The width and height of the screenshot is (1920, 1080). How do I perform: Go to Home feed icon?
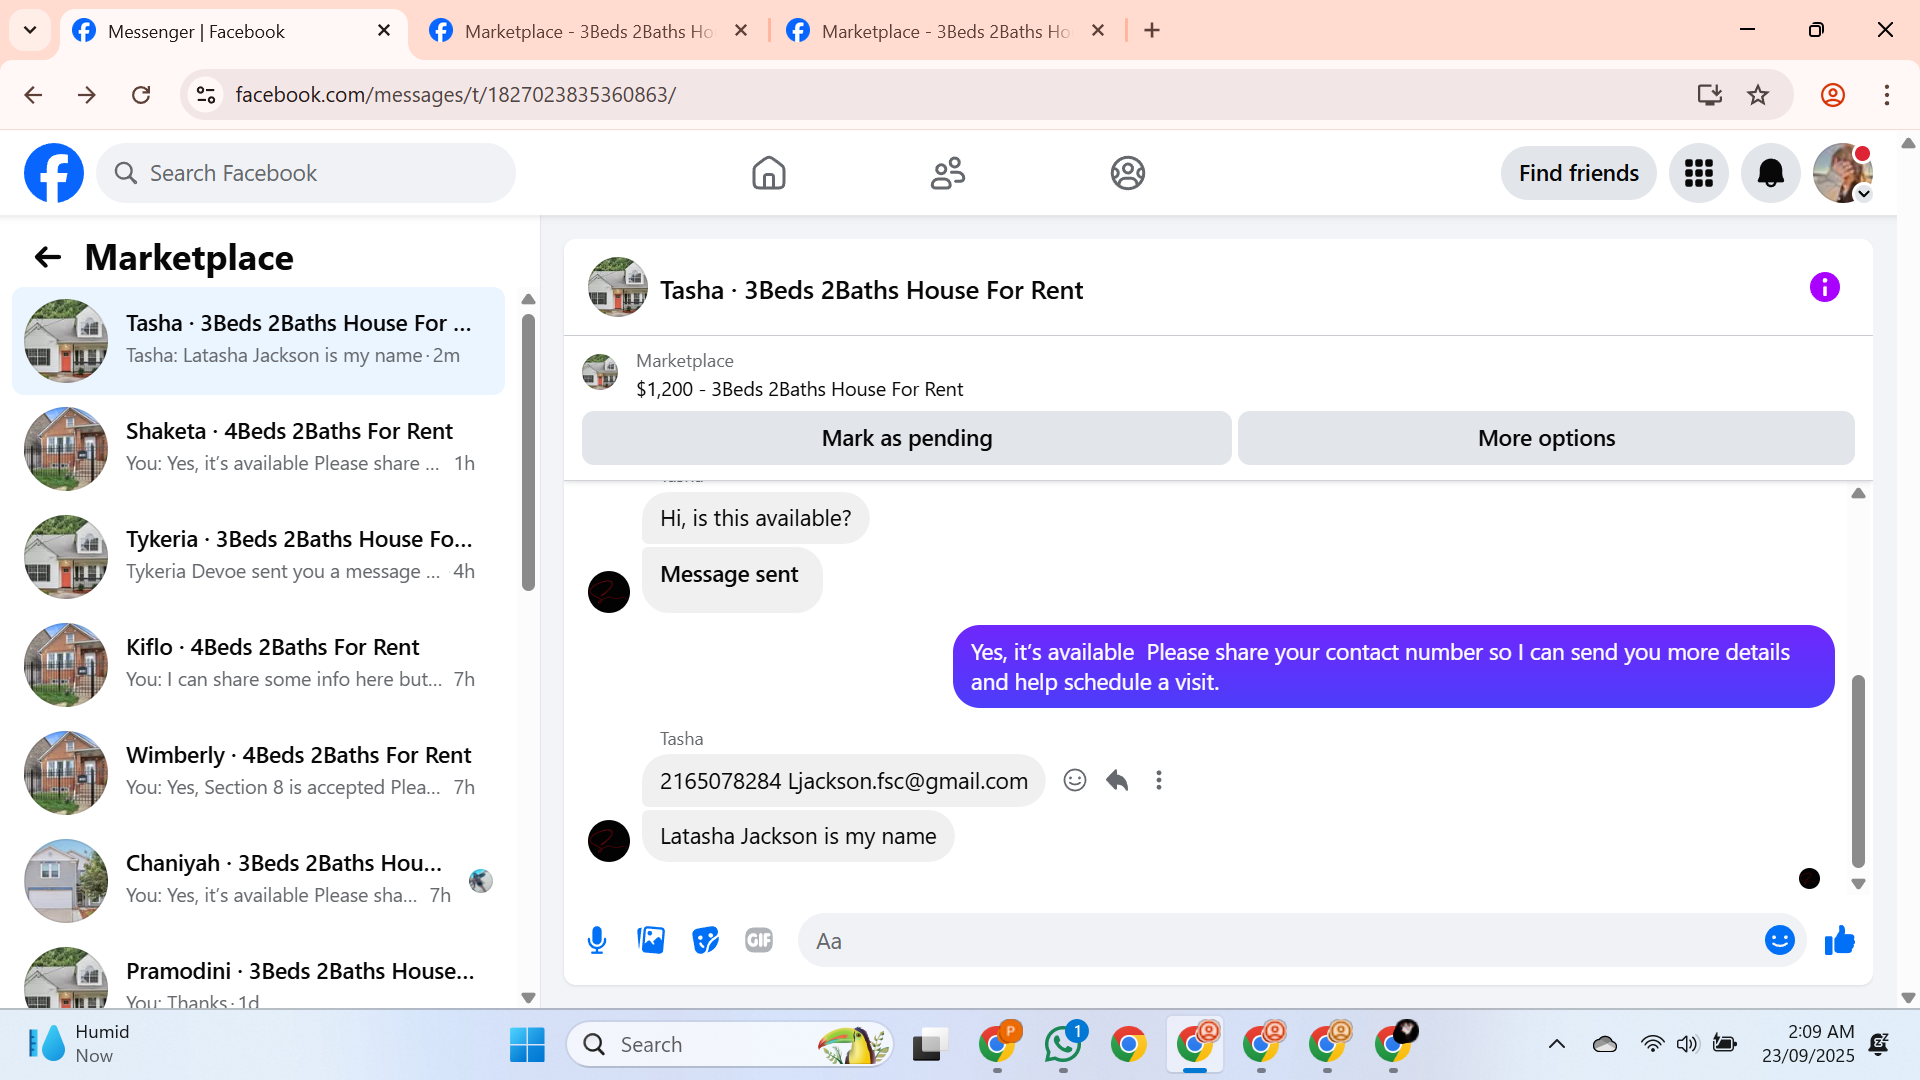[768, 173]
